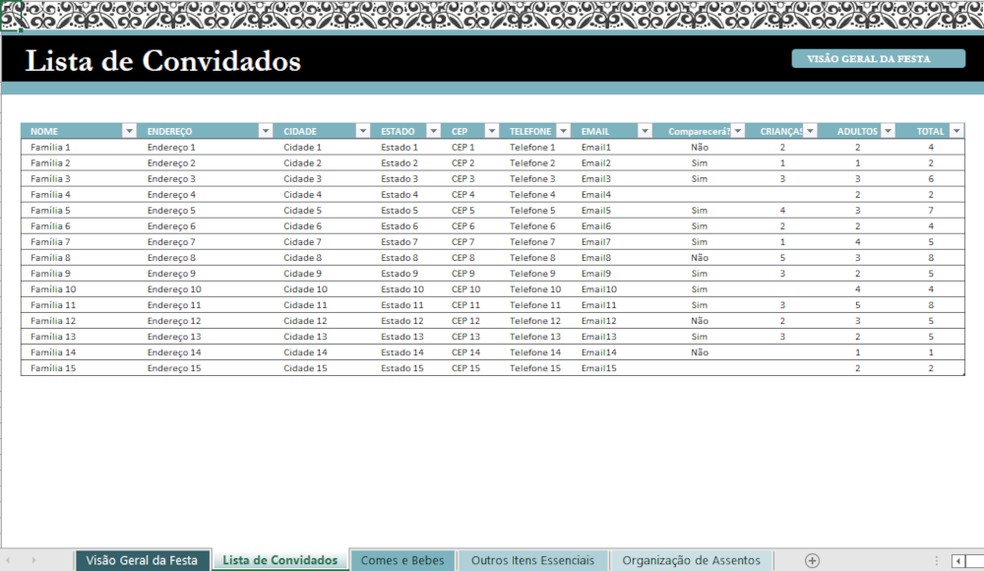The height and width of the screenshot is (571, 984).
Task: Click the Visão Geral da Festa button
Action: coord(878,58)
